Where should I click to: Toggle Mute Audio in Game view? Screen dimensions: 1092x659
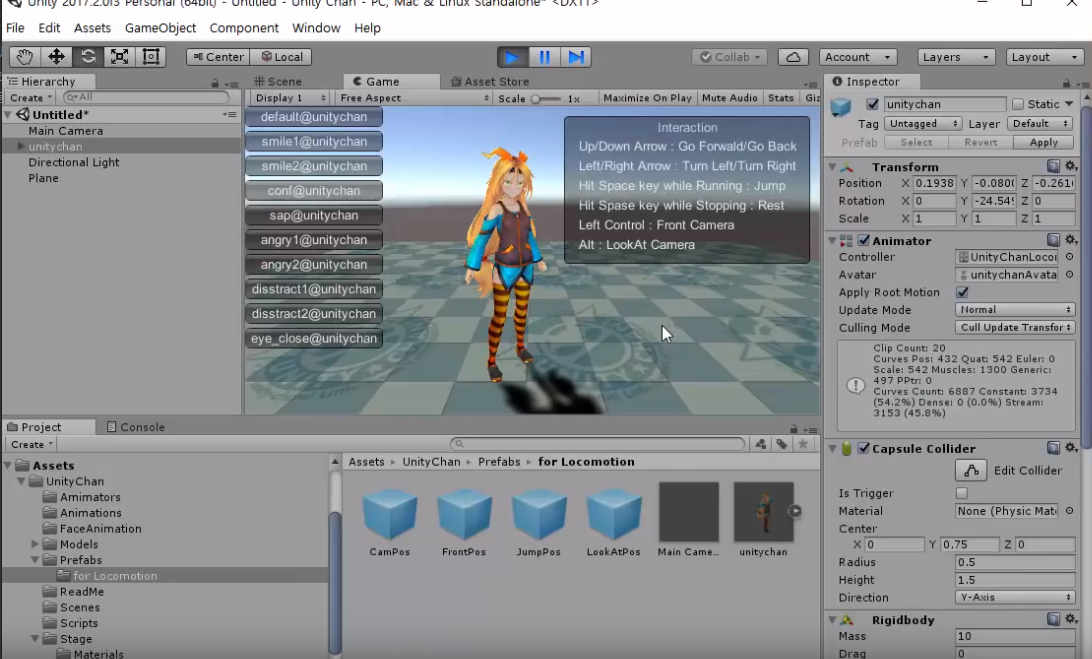coord(729,98)
